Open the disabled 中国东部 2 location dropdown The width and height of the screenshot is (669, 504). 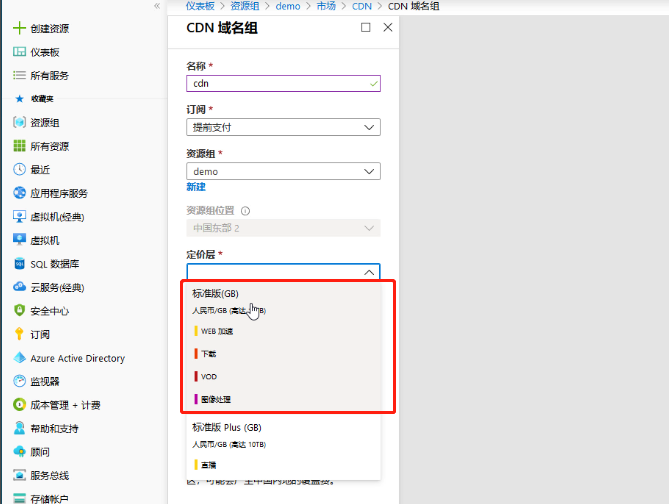tap(283, 228)
